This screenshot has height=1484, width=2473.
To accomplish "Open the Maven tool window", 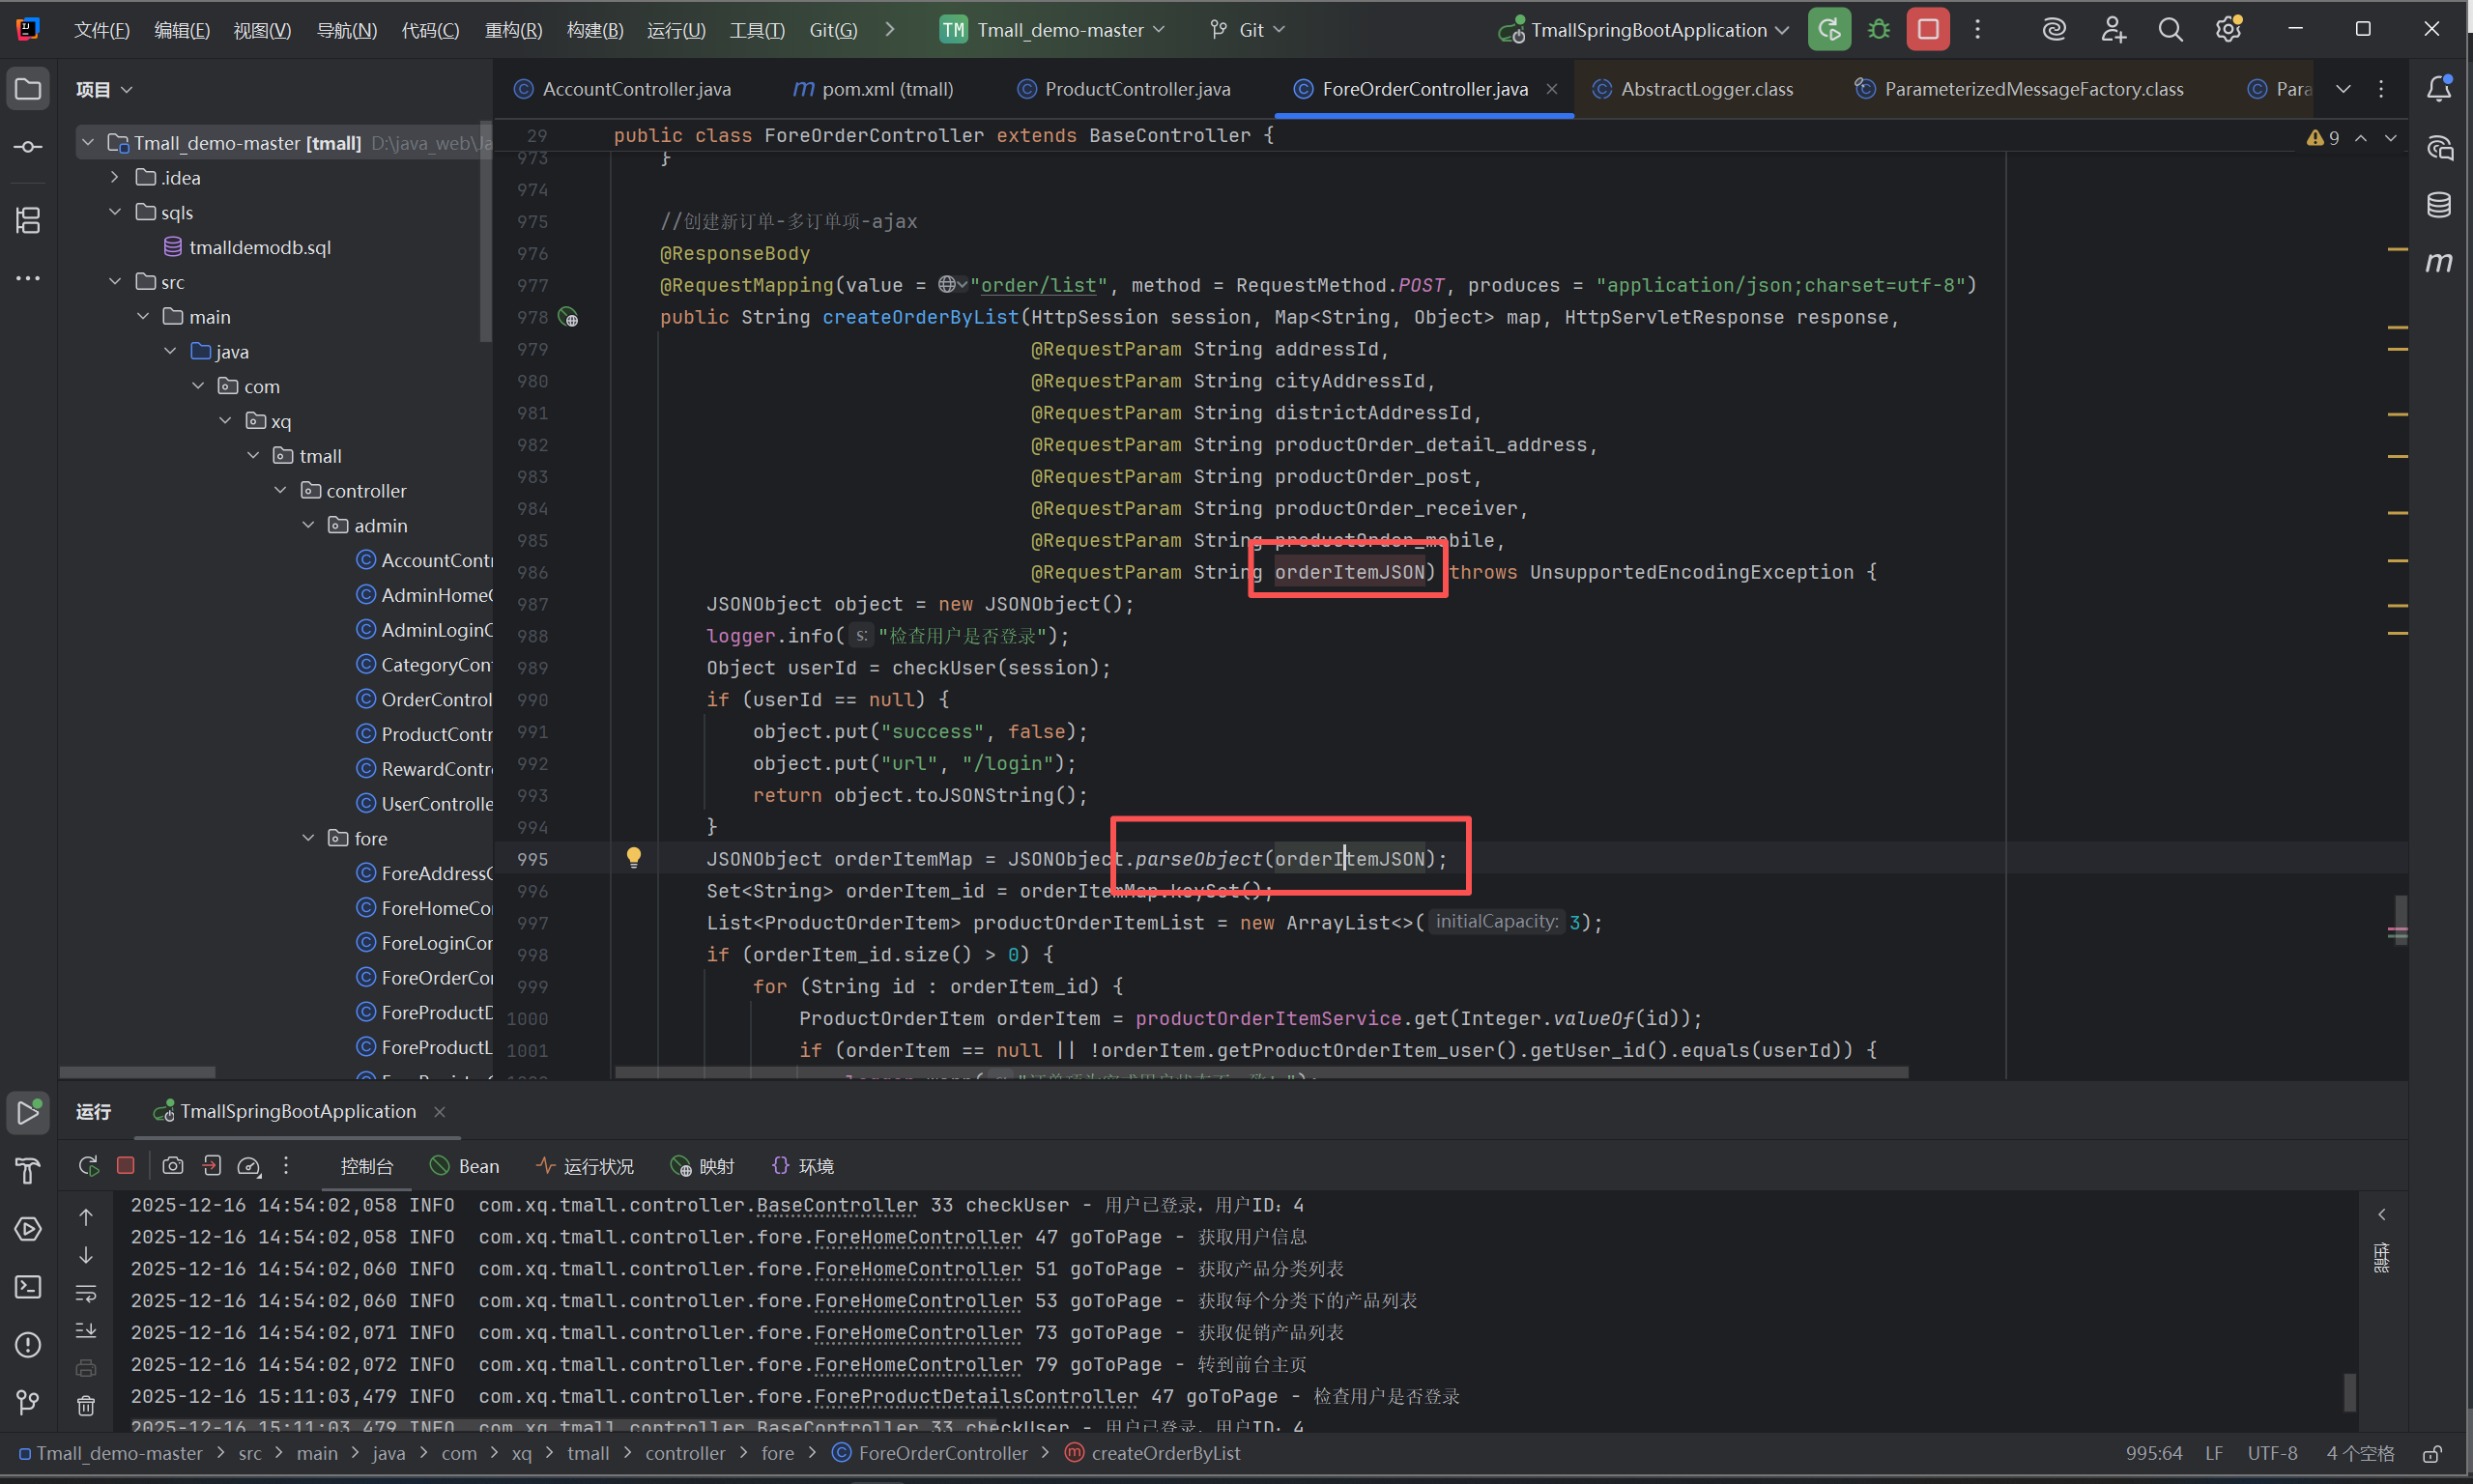I will tap(2438, 262).
